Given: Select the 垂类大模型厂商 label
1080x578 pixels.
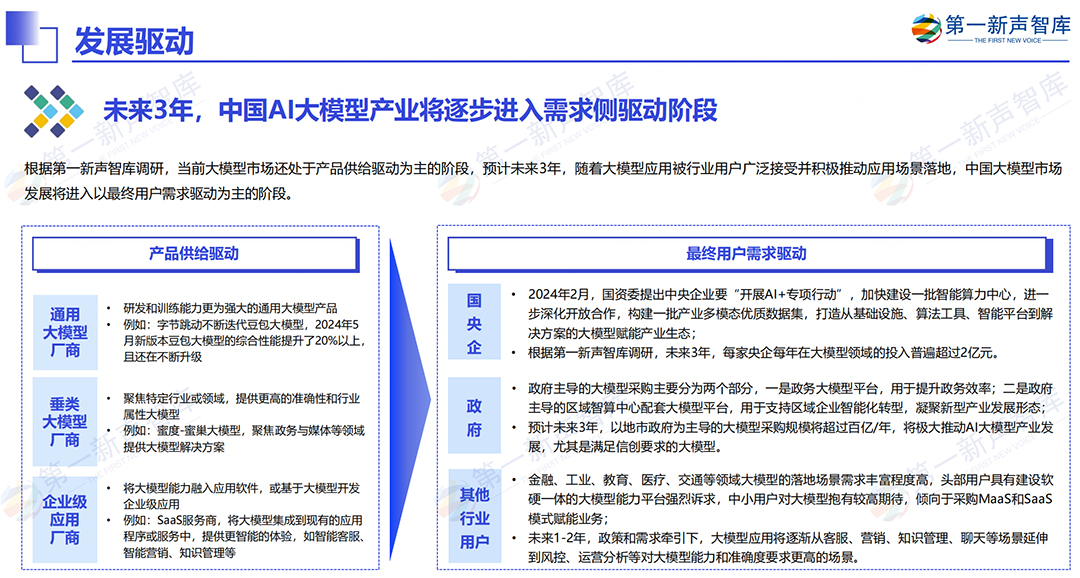Looking at the screenshot, I should [64, 421].
